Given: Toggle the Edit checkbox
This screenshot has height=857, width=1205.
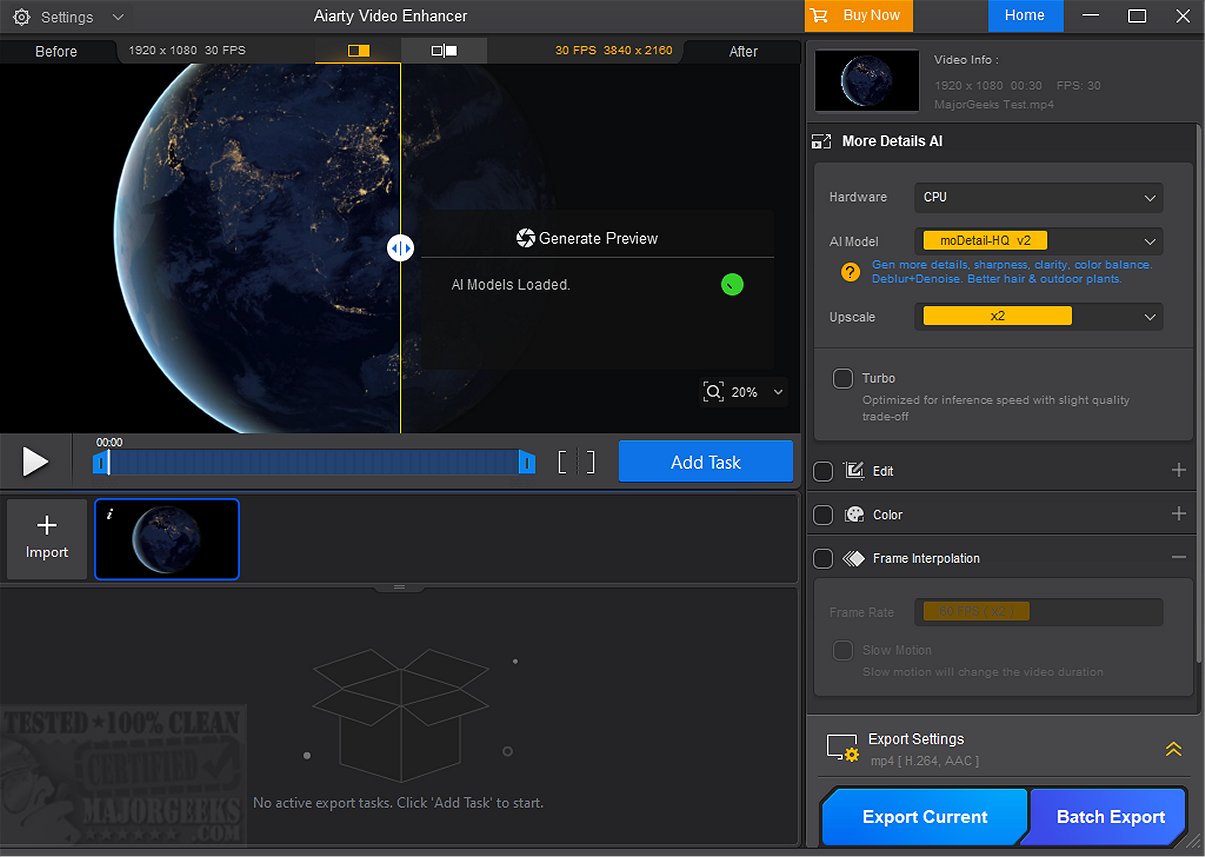Looking at the screenshot, I should [x=823, y=471].
